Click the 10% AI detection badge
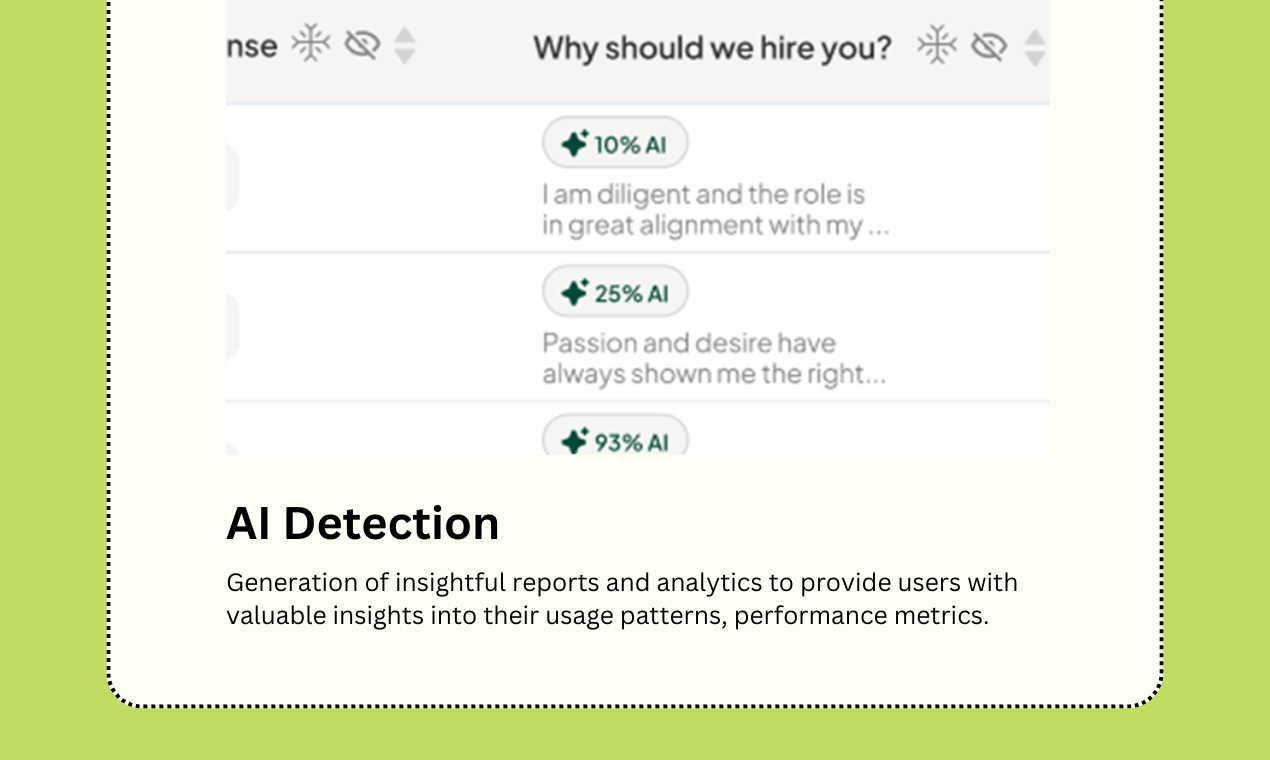The image size is (1270, 760). pos(615,144)
